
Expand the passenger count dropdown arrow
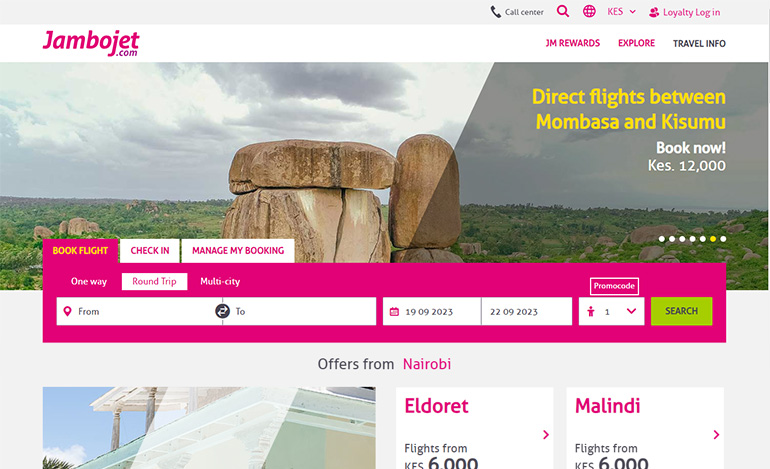[x=632, y=311]
